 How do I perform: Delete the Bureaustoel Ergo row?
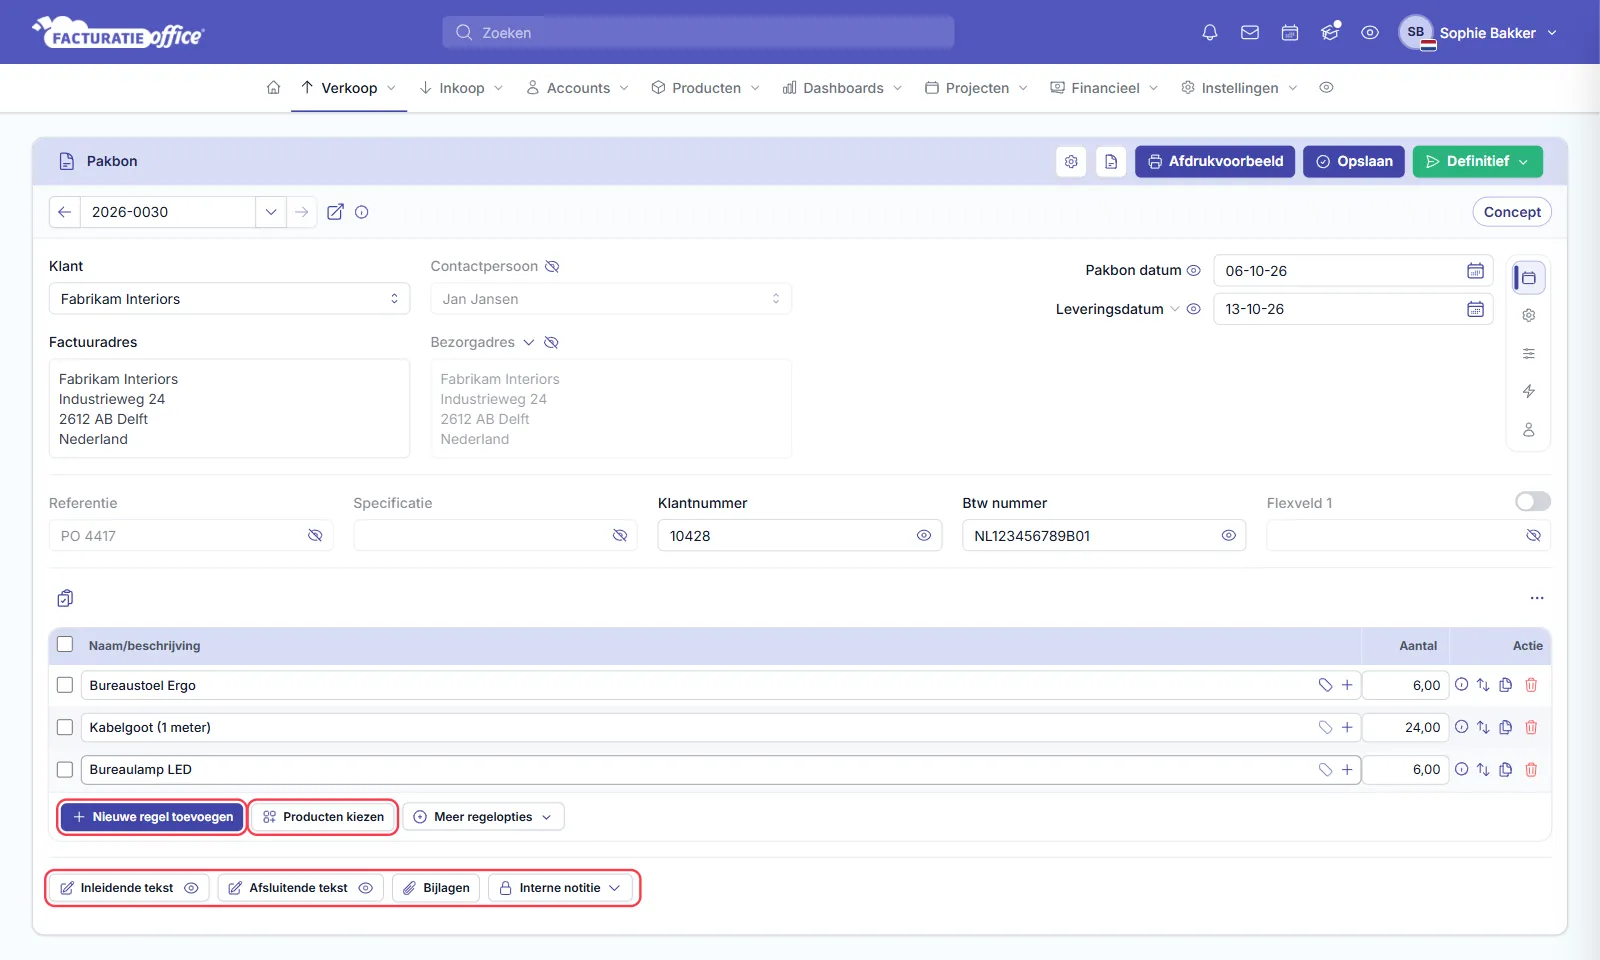[1531, 685]
